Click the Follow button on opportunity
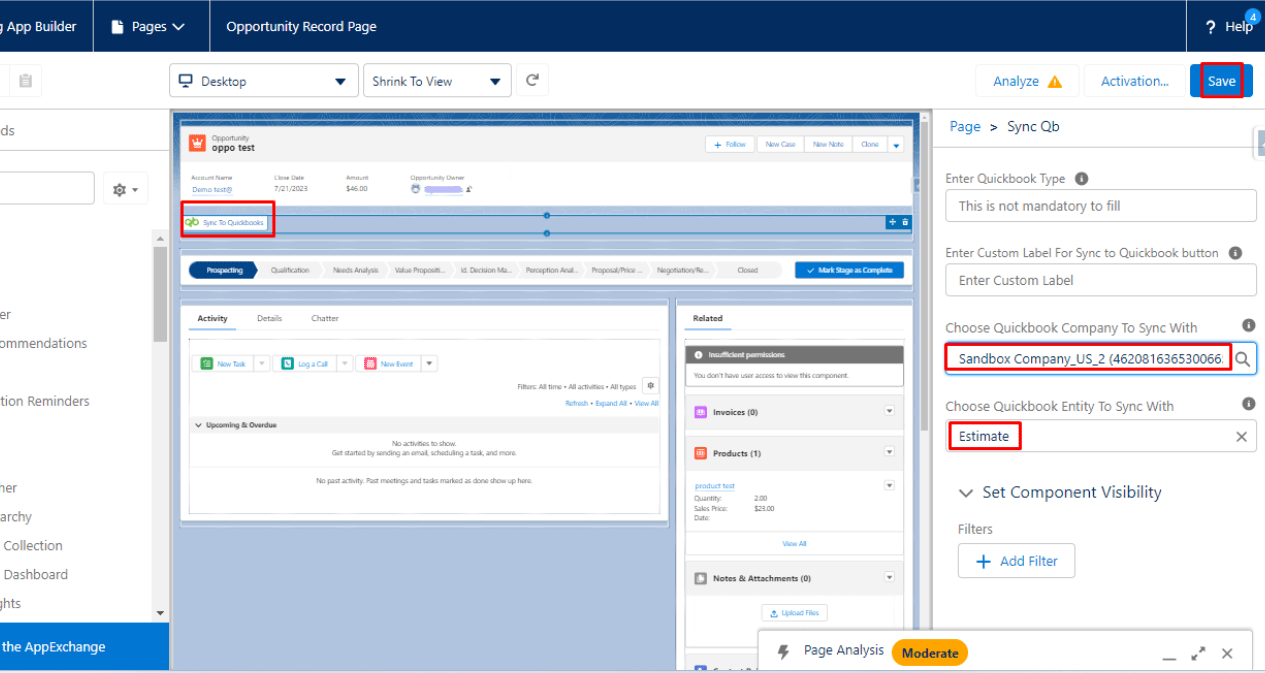The height and width of the screenshot is (673, 1265). coord(729,145)
